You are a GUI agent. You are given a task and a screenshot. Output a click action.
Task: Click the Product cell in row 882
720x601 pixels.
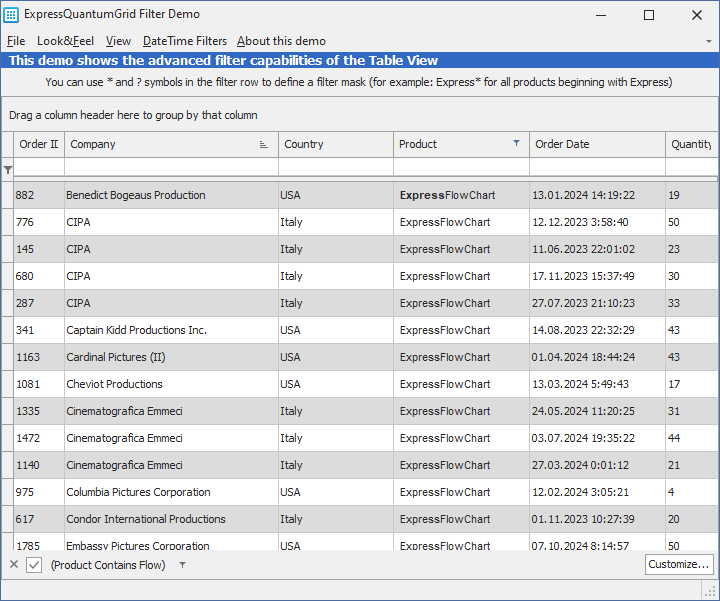click(461, 195)
